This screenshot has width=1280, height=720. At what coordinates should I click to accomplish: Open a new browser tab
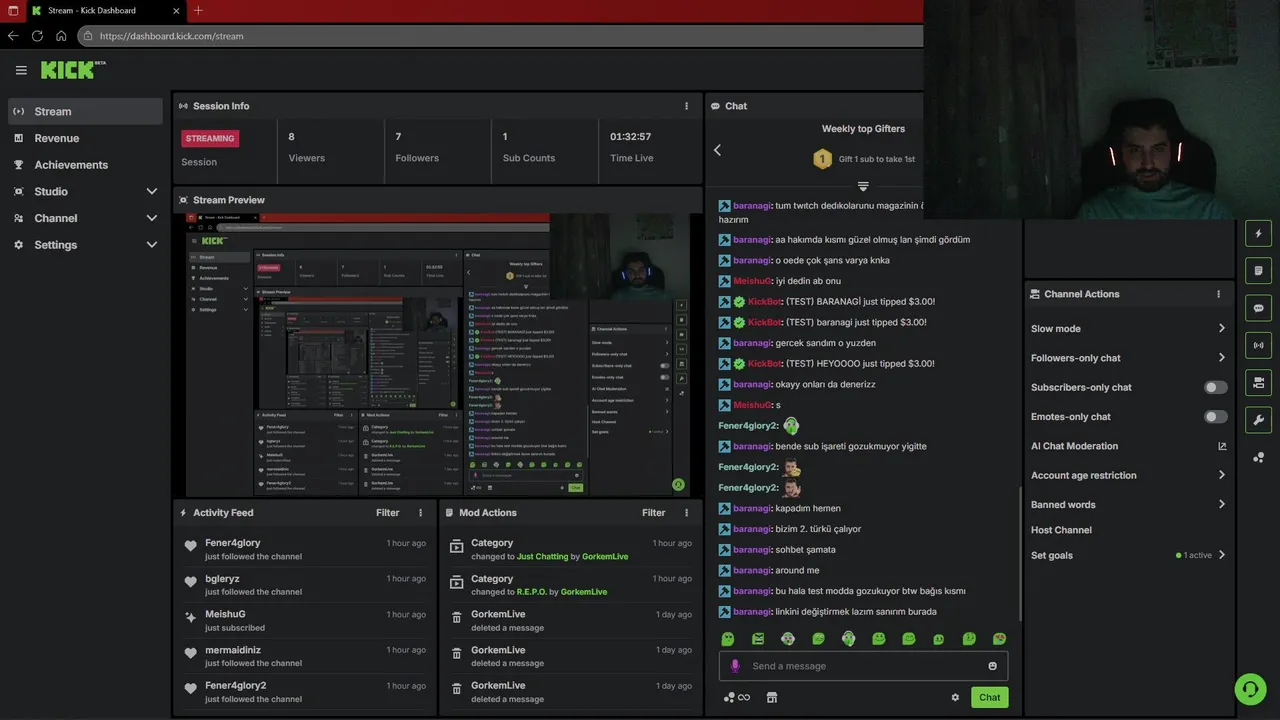pos(198,10)
